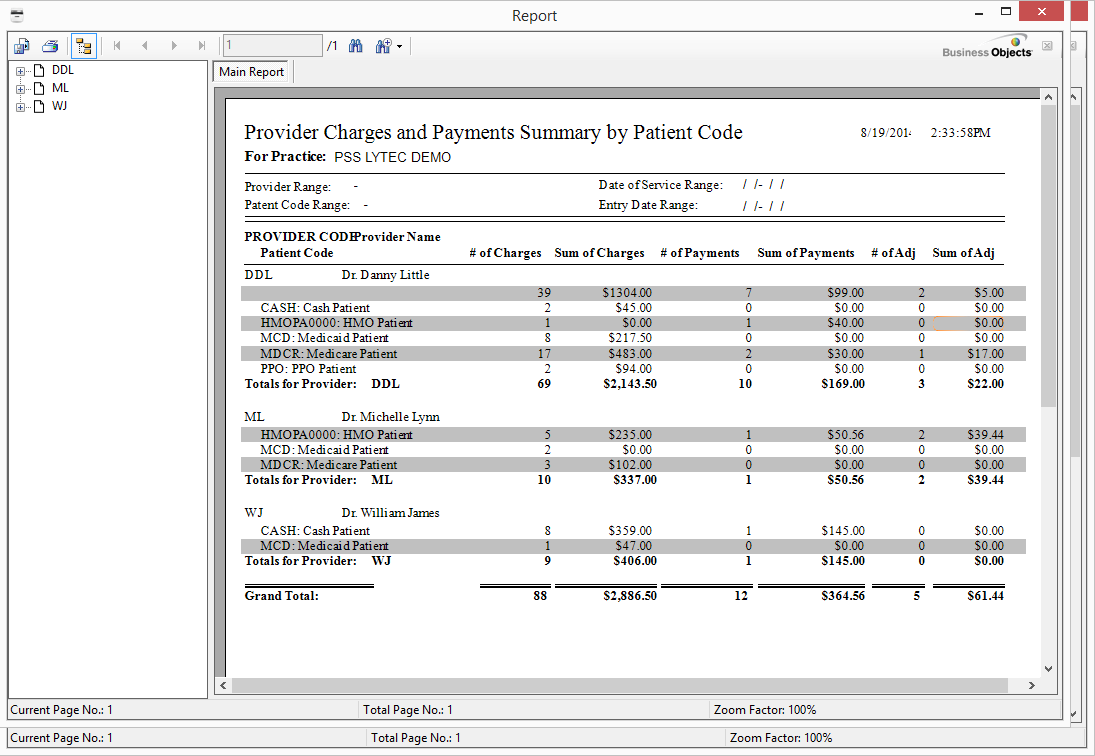Viewport: 1095px width, 756px height.
Task: Click the '# of Payments' column header
Action: click(700, 253)
